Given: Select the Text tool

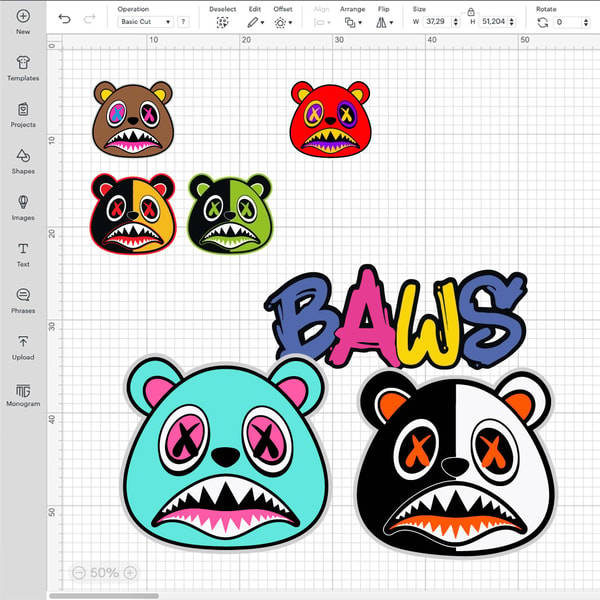Looking at the screenshot, I should (23, 254).
